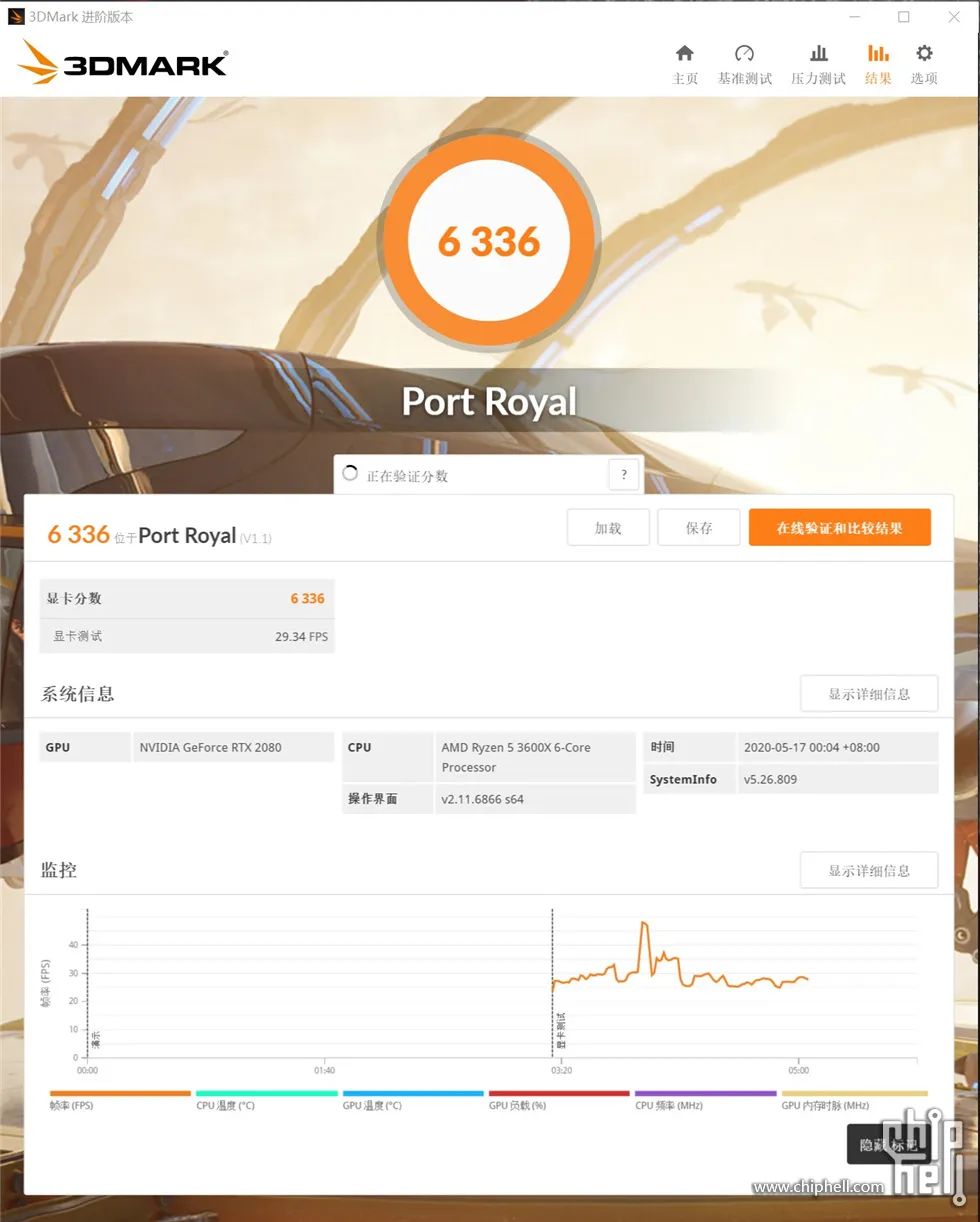This screenshot has width=980, height=1222.
Task: Click the 正在验证分数 status text
Action: click(x=407, y=476)
